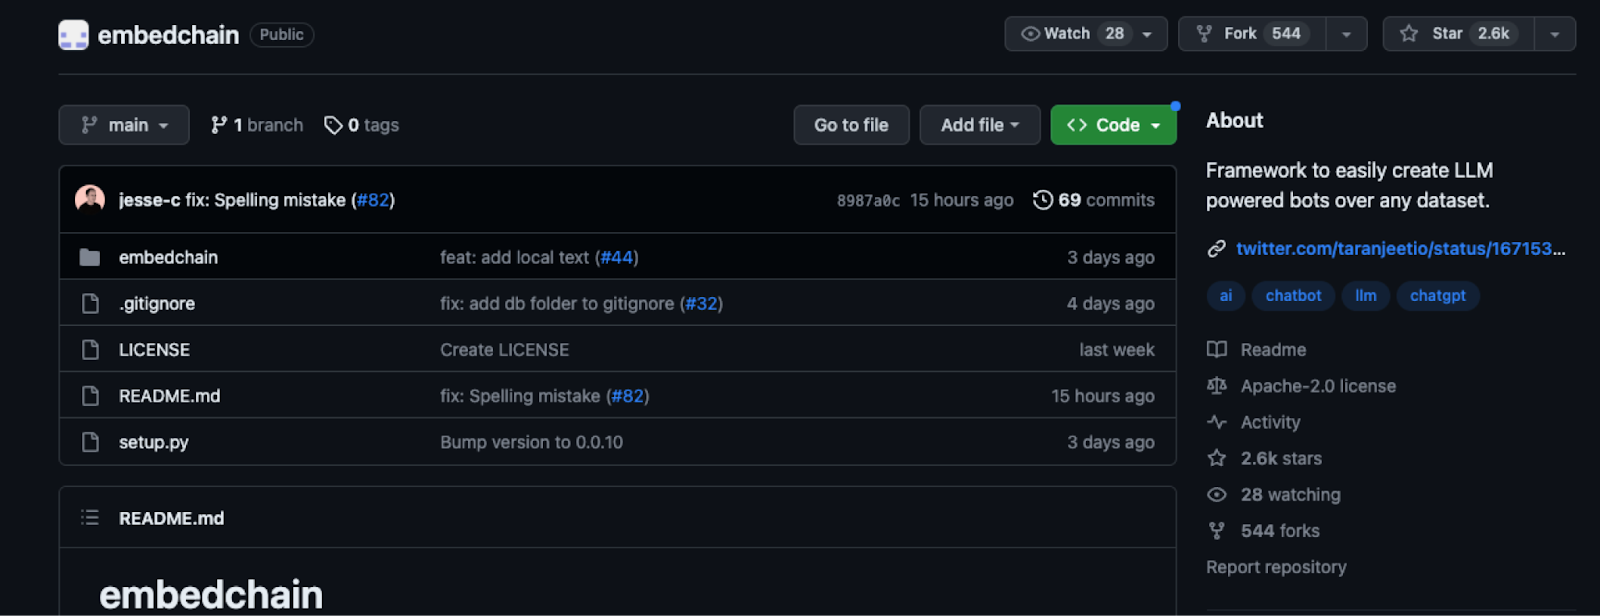Click jesse-c's avatar in the commit row
This screenshot has height=616, width=1600.
coord(90,199)
